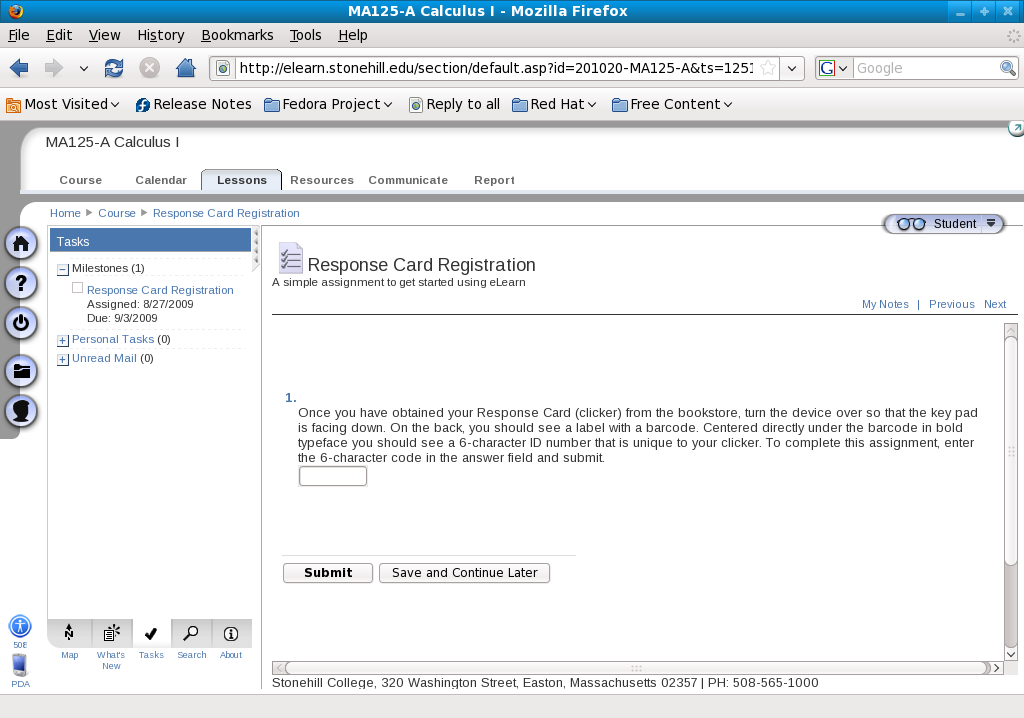Switch to the Resources tab
Screen dimensions: 1024x718
[322, 180]
